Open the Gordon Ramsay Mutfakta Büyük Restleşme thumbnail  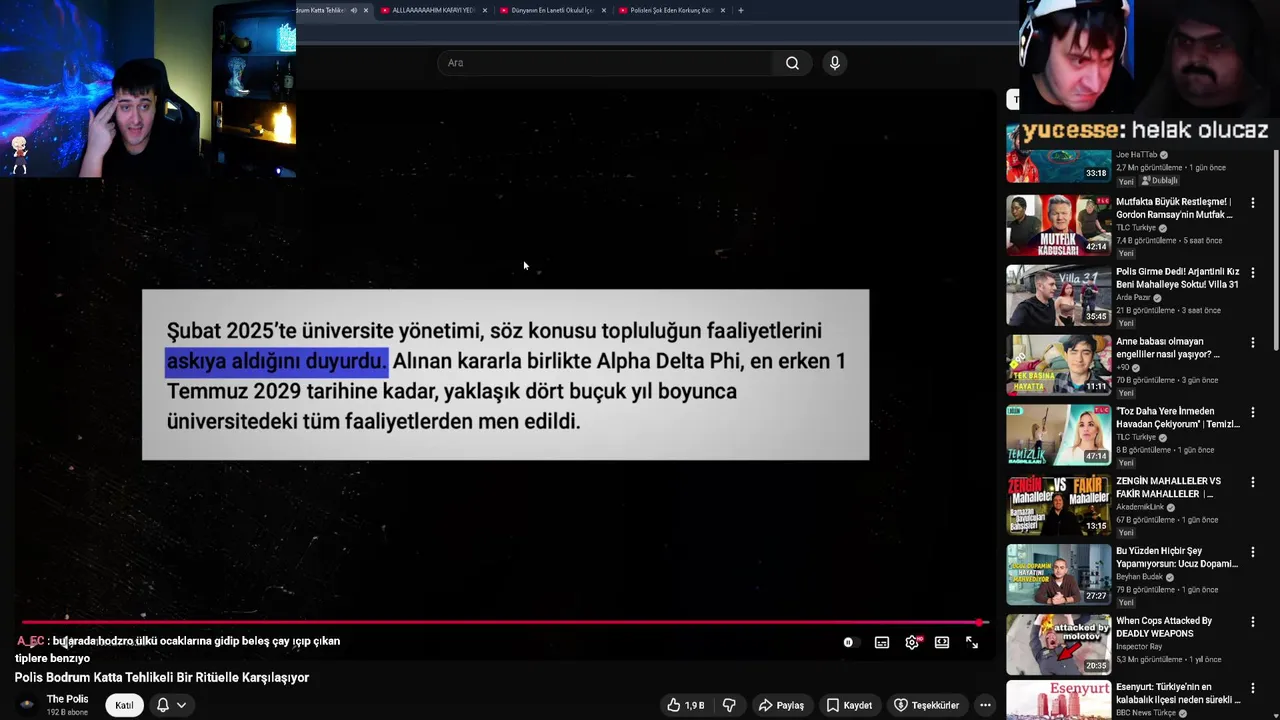coord(1058,225)
